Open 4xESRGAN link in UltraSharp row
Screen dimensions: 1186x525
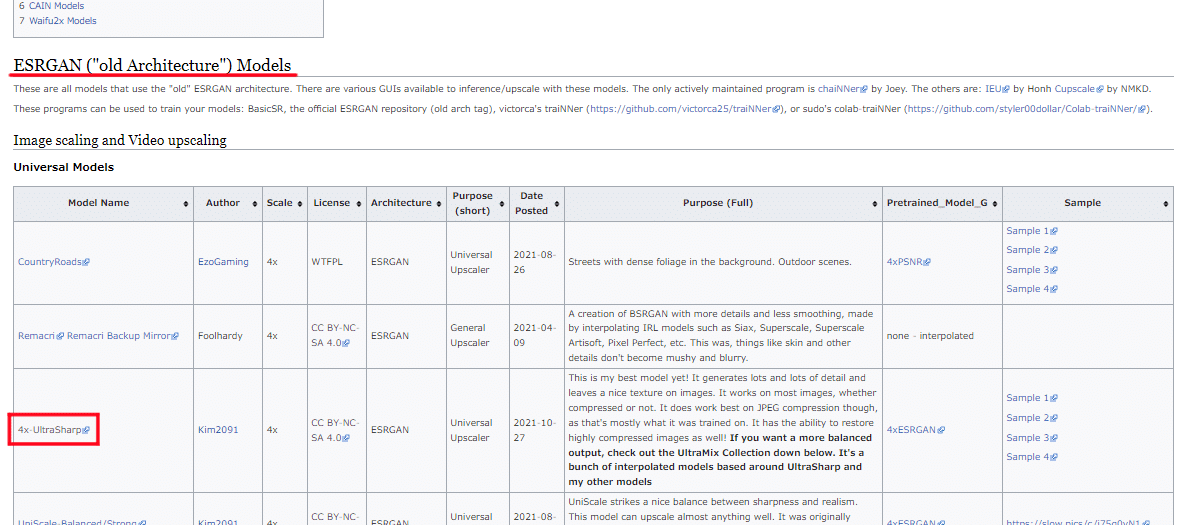pos(916,430)
